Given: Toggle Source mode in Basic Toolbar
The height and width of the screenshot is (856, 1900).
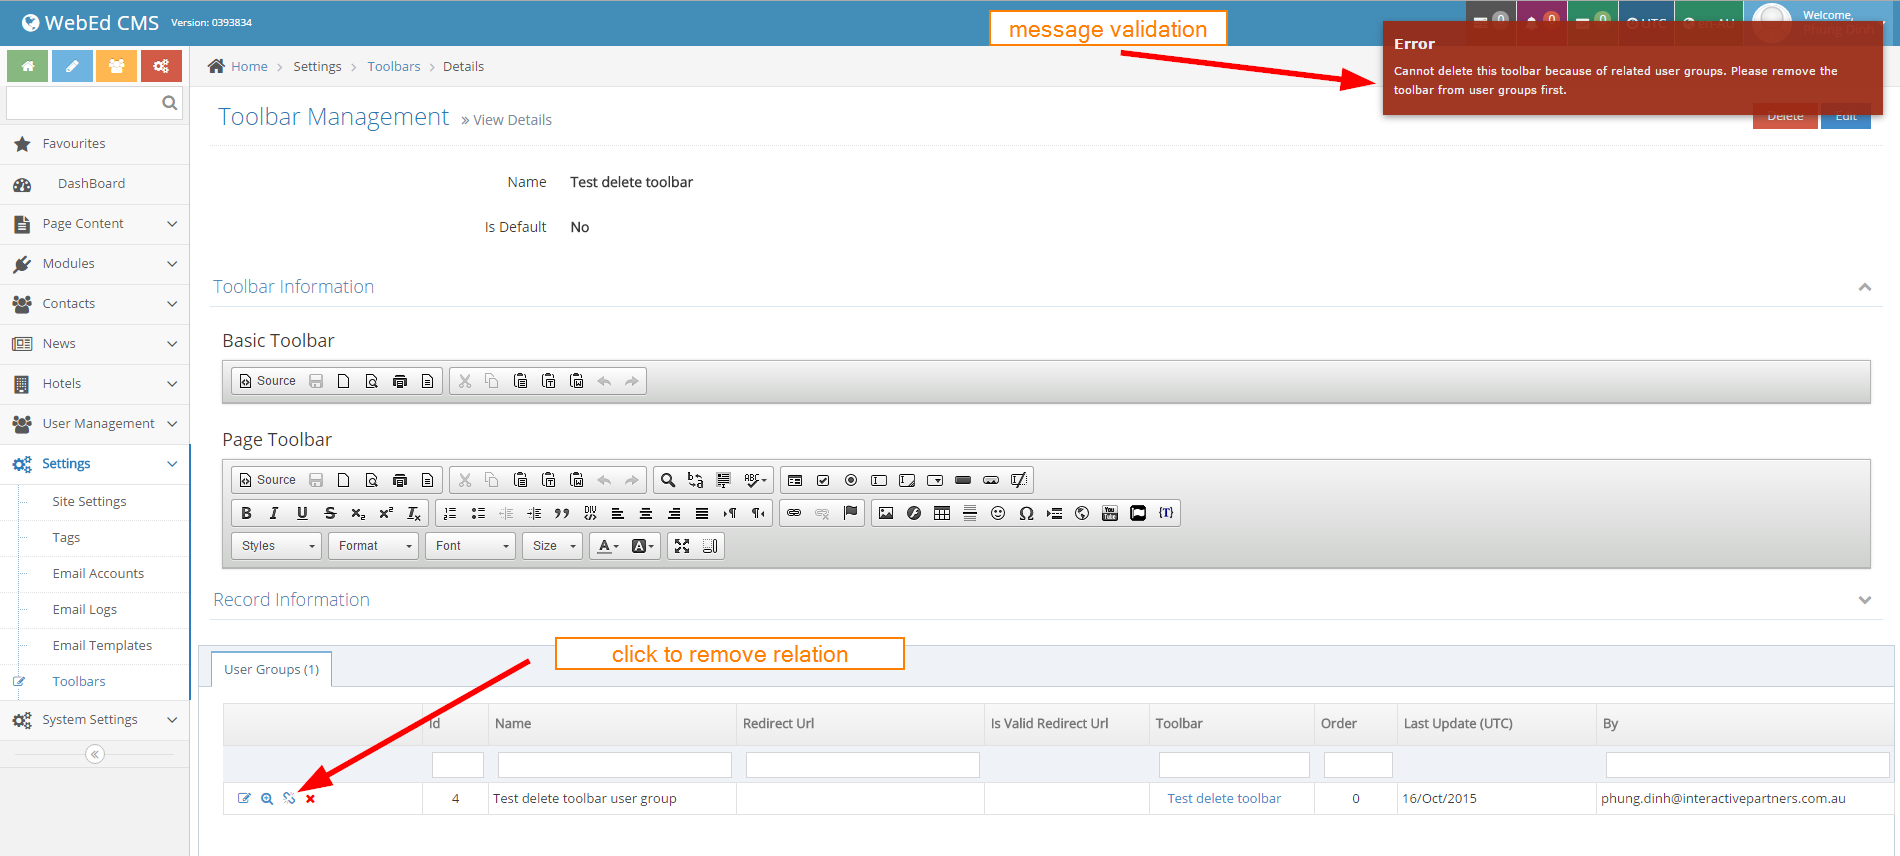Looking at the screenshot, I should pos(268,381).
